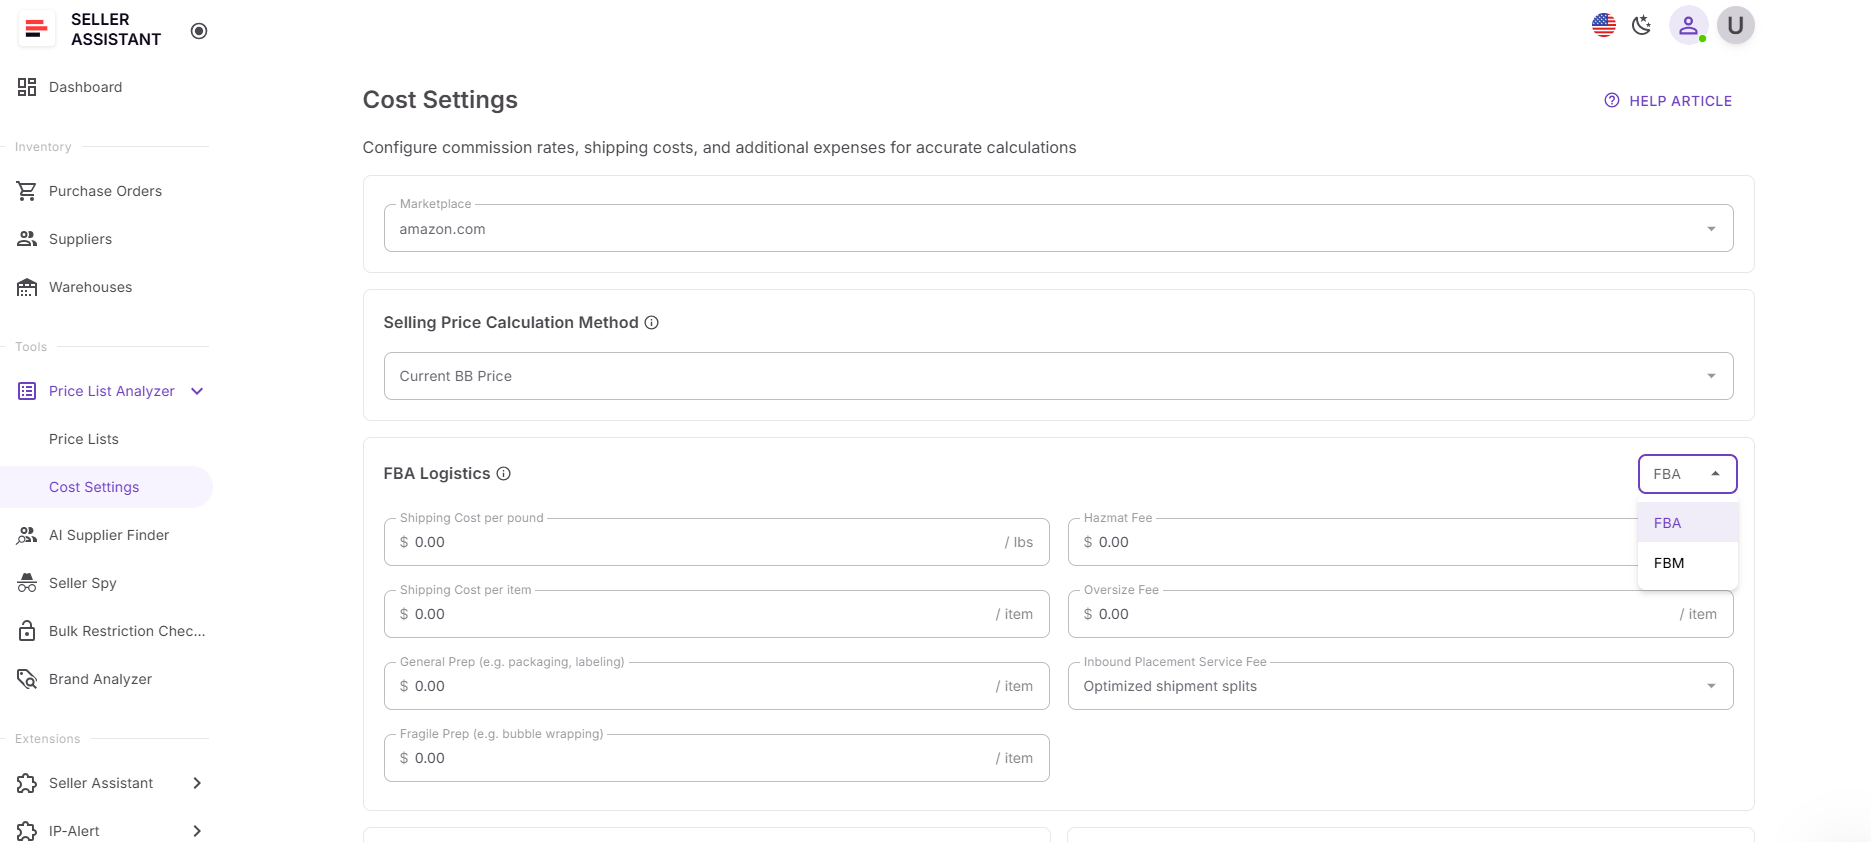The width and height of the screenshot is (1871, 842).
Task: Click the Seller Assistant extension puzzle icon
Action: coord(27,783)
